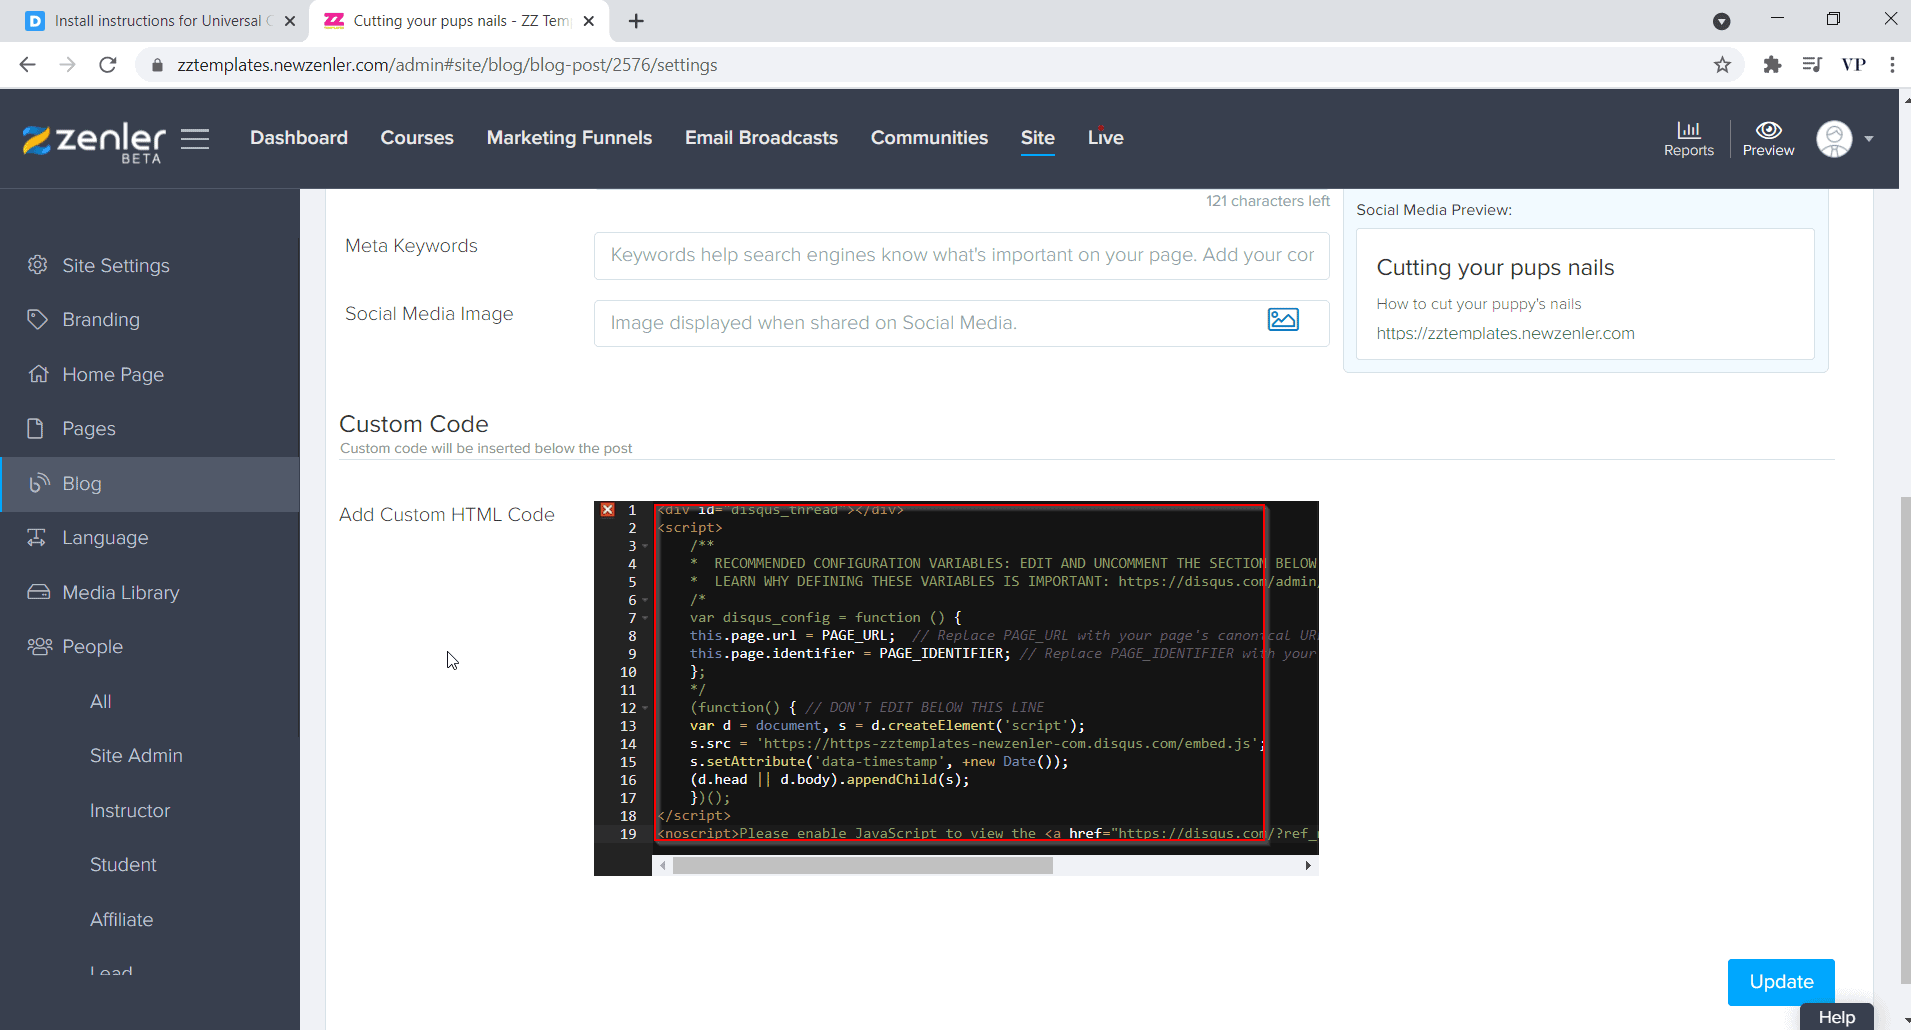Select the Language sidebar icon

tap(38, 537)
